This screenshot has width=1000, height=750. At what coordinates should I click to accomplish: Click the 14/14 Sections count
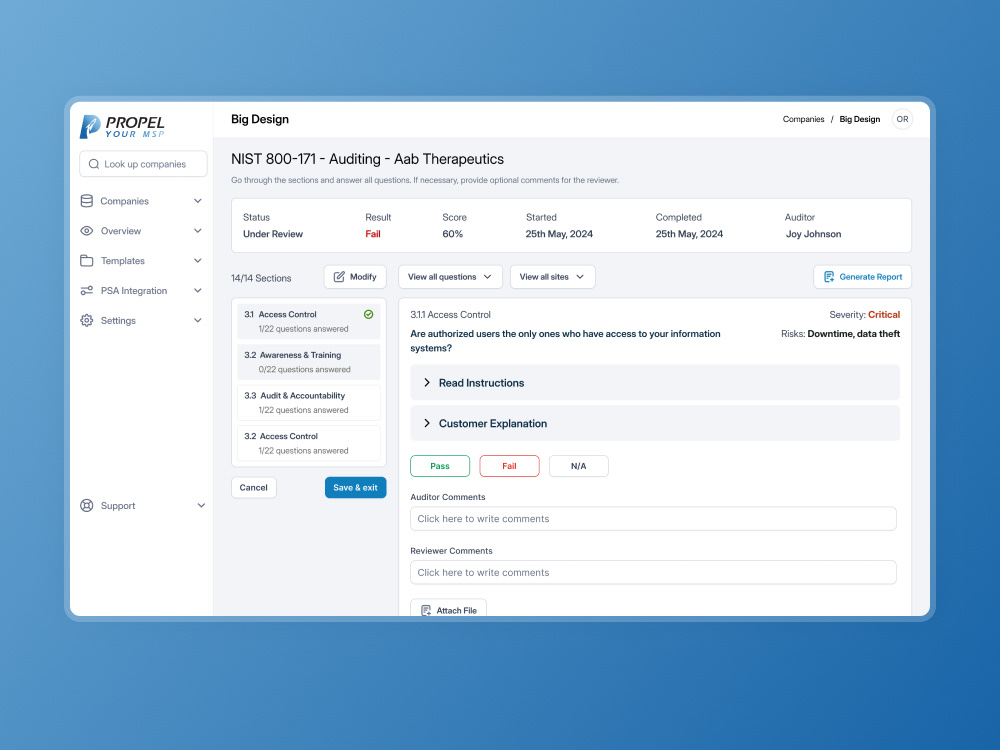(x=261, y=278)
